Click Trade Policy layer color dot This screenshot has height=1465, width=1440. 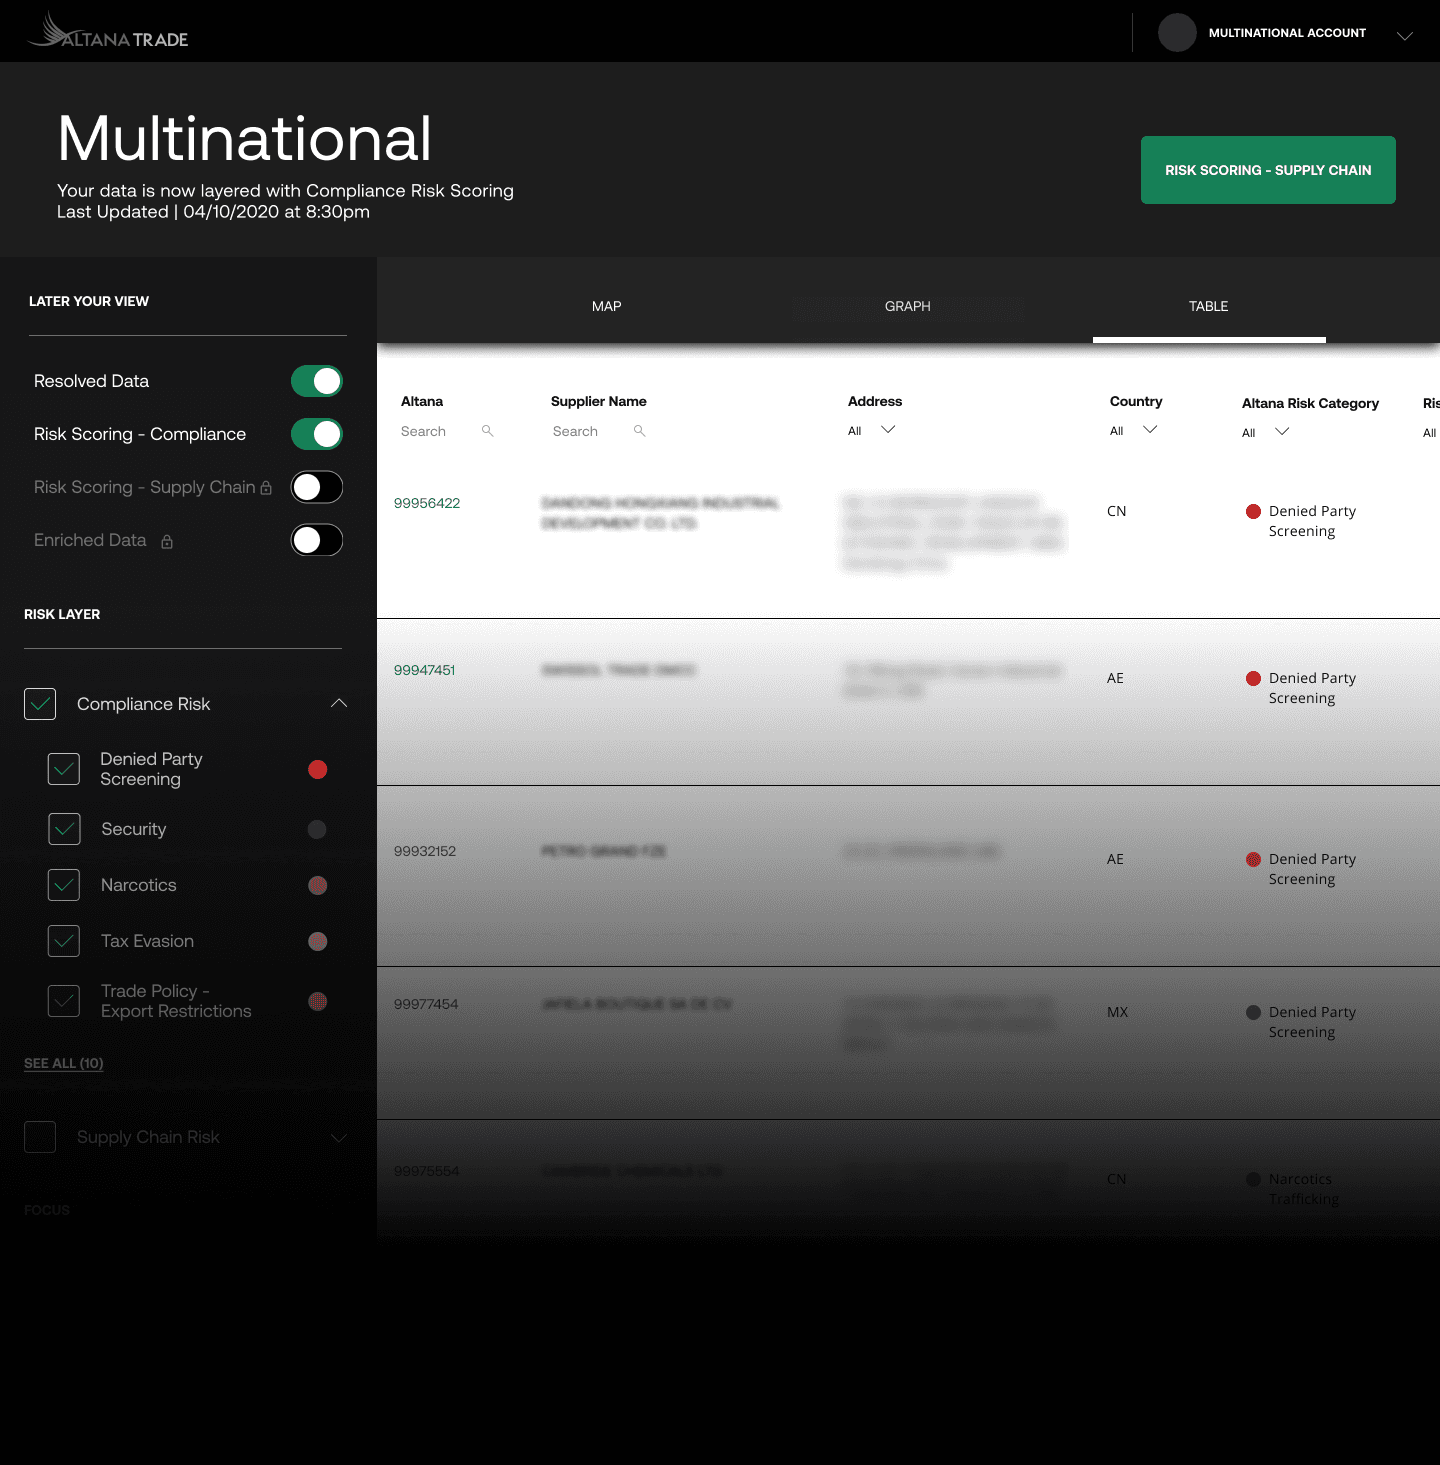click(318, 1001)
